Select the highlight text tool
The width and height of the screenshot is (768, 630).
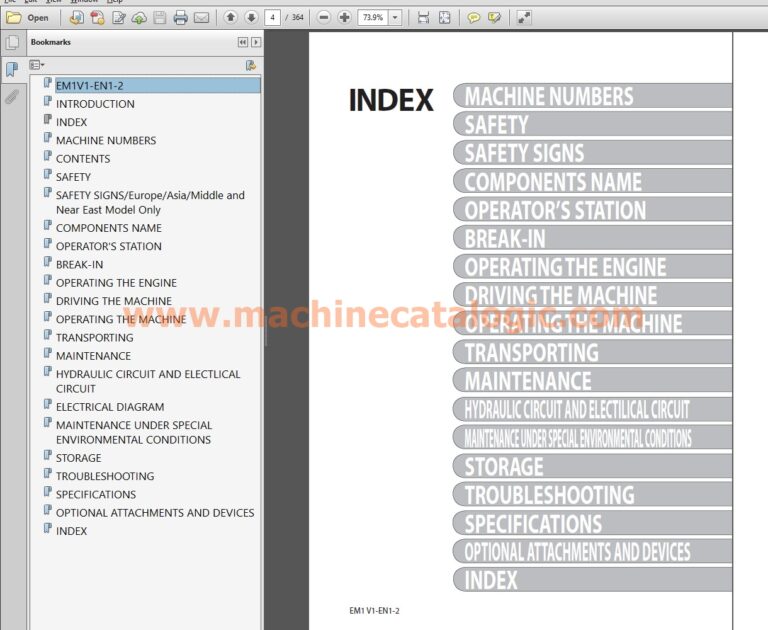494,18
